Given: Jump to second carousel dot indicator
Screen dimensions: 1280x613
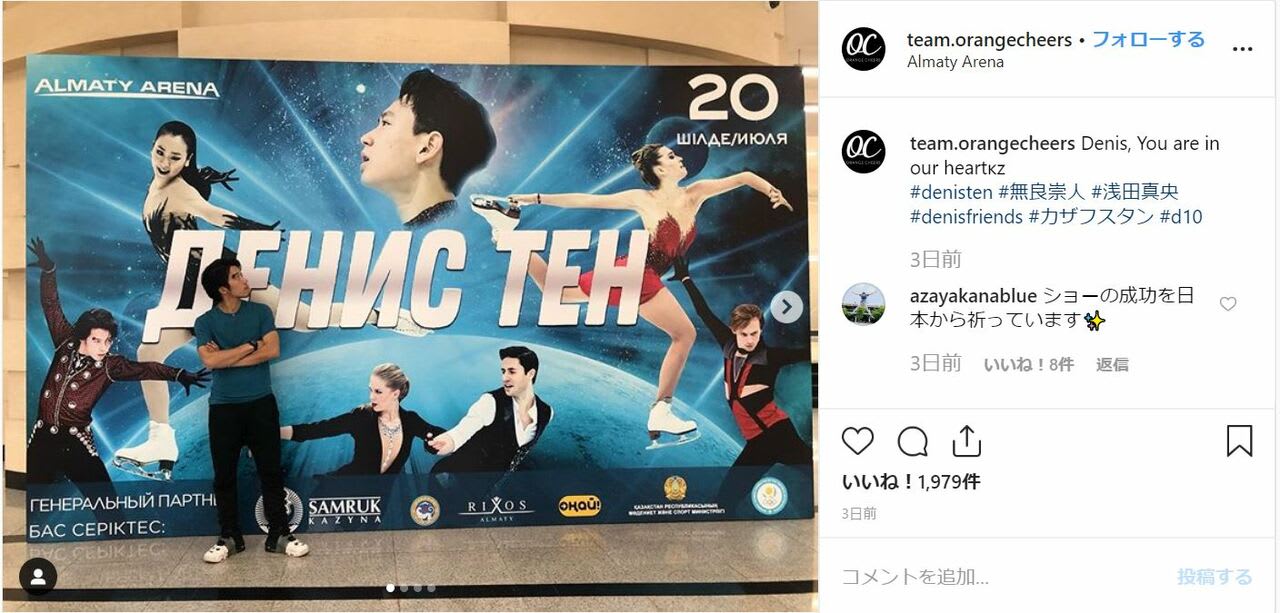Looking at the screenshot, I should click(403, 588).
